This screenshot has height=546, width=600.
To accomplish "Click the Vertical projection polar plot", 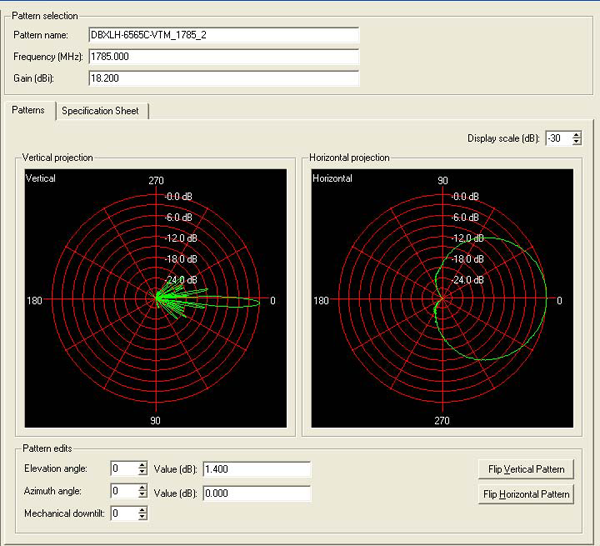I will tap(156, 299).
